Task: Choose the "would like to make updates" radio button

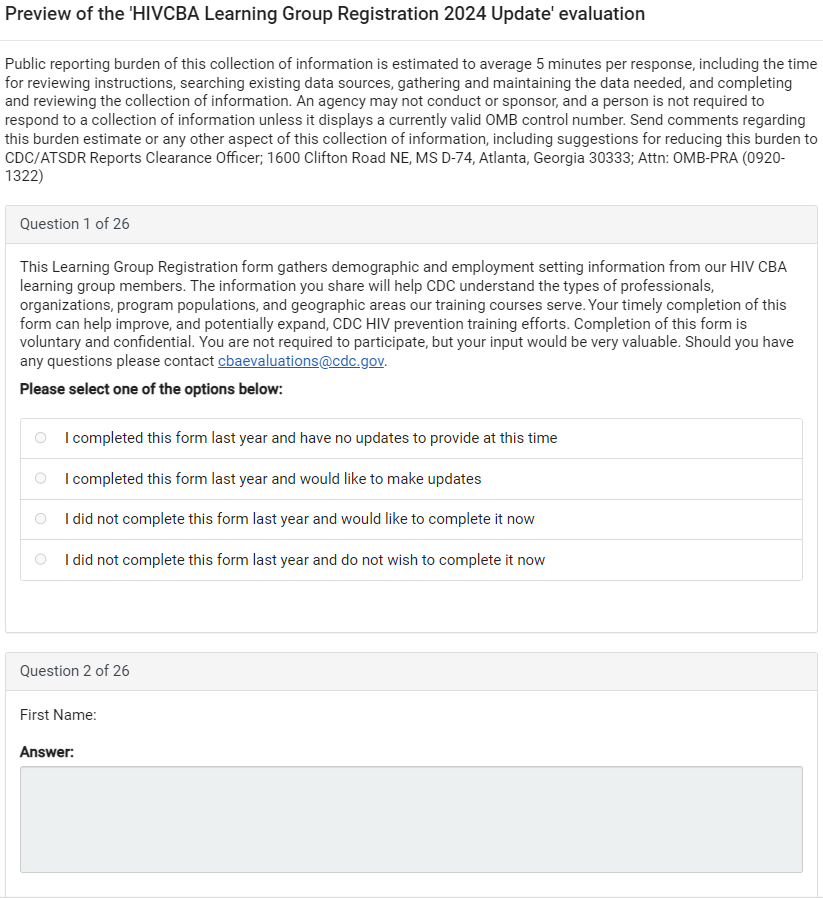Action: click(40, 479)
